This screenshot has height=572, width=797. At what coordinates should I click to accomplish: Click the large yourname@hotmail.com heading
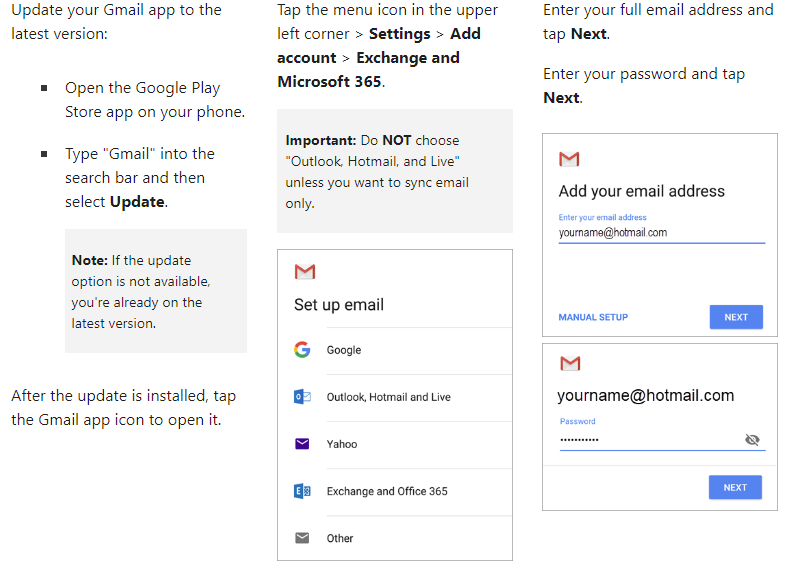646,396
